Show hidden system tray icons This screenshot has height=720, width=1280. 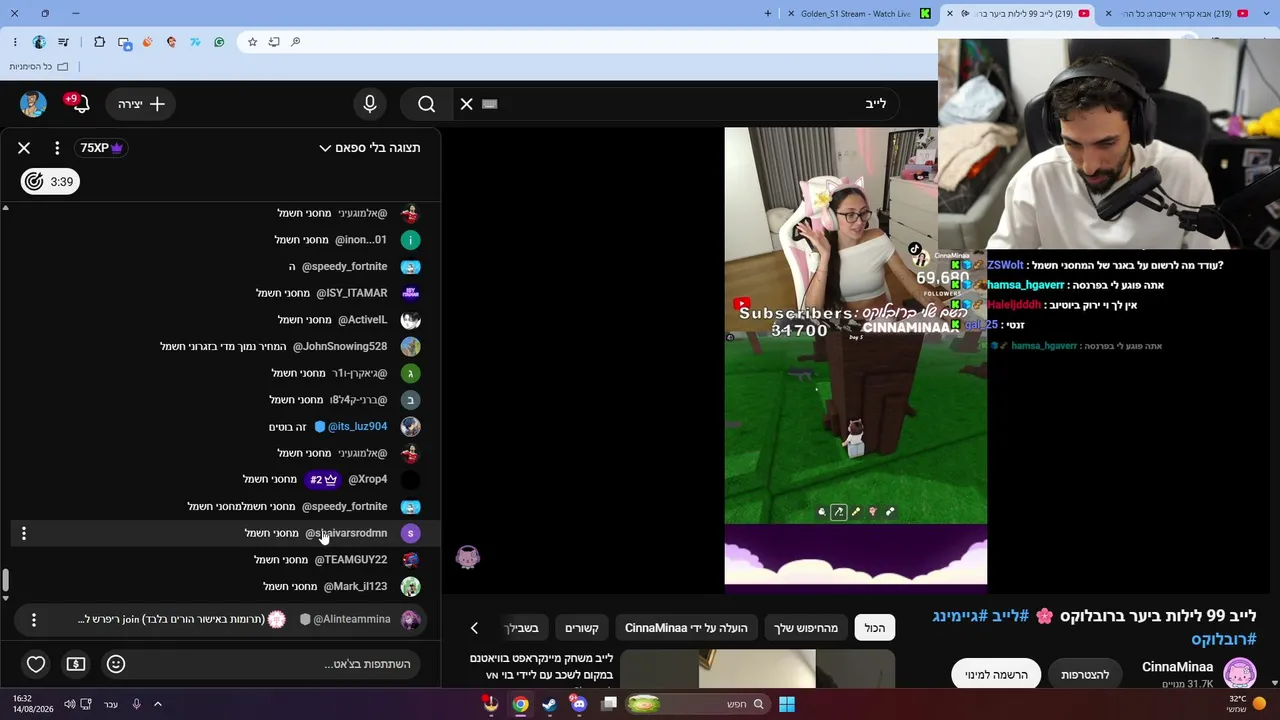157,704
